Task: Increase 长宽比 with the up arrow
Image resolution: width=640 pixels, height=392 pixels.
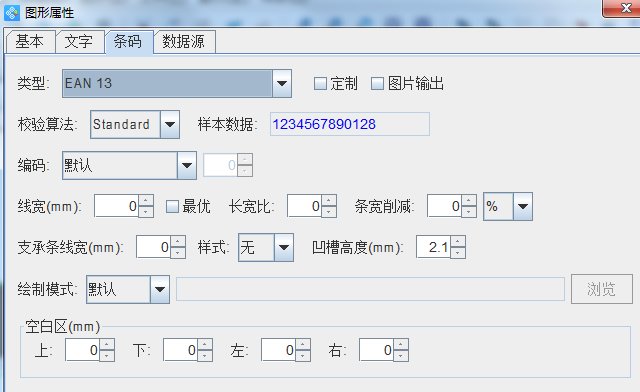Action: [x=329, y=200]
